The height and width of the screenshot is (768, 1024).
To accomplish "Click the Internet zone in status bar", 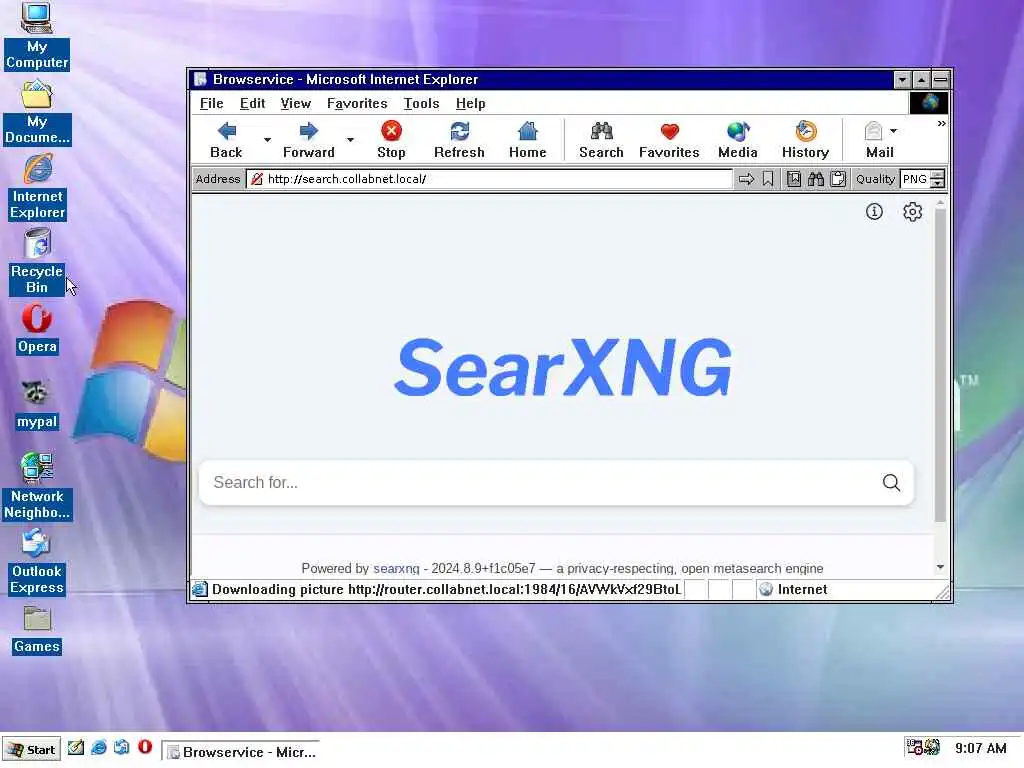I will pos(794,590).
